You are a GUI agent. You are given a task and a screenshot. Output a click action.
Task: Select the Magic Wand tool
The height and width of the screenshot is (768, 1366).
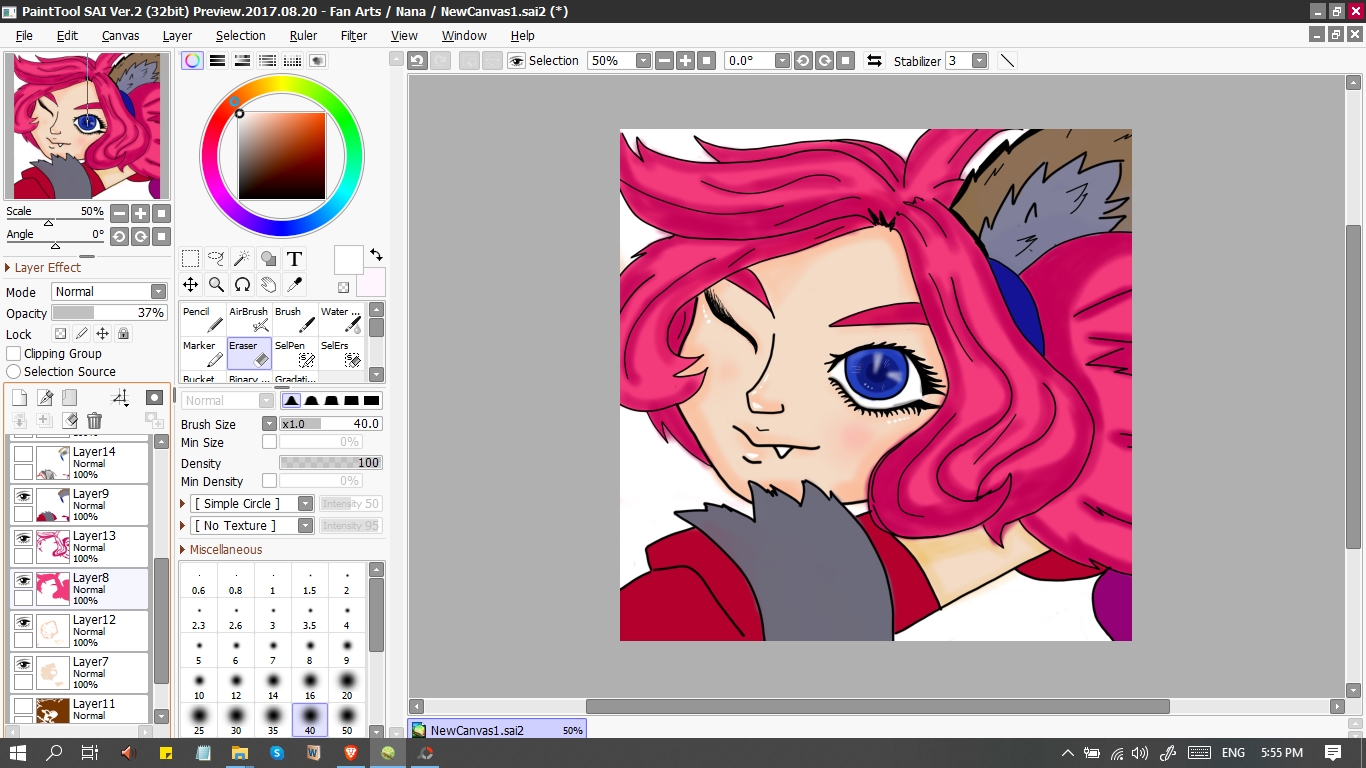click(242, 259)
